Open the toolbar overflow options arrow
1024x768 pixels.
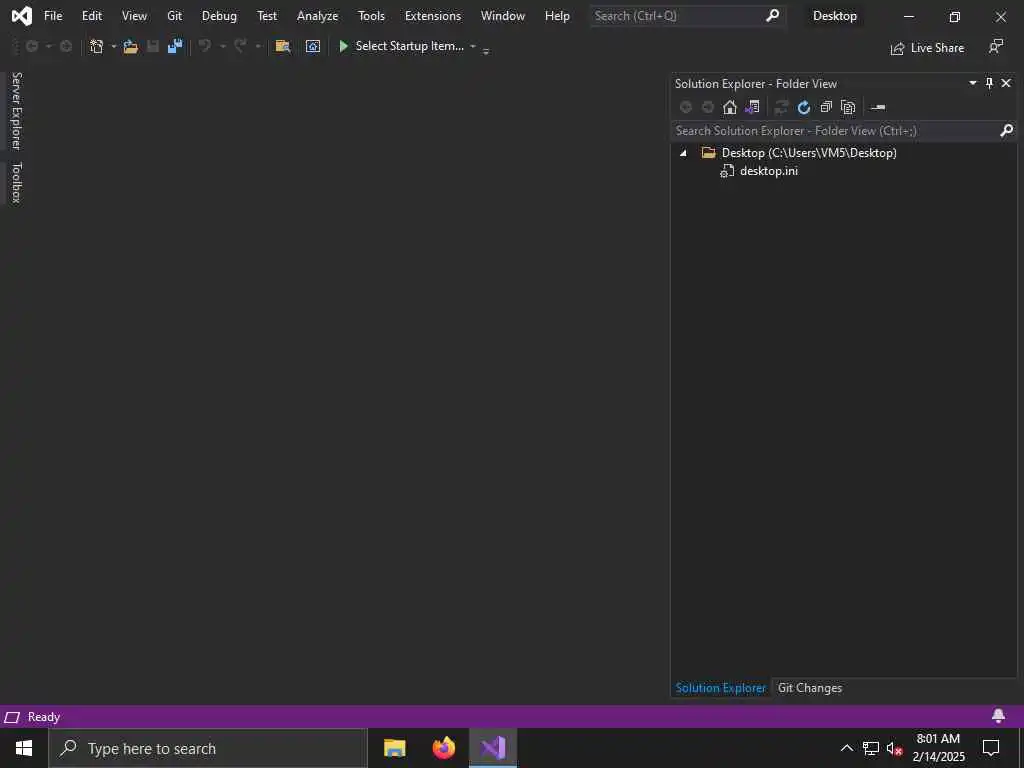point(486,50)
